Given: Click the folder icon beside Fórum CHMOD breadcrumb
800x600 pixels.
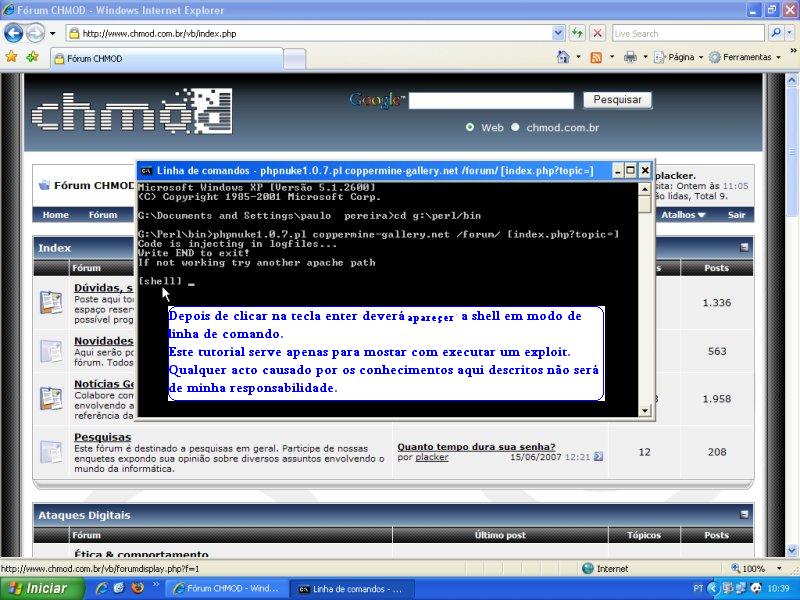Looking at the screenshot, I should [44, 185].
